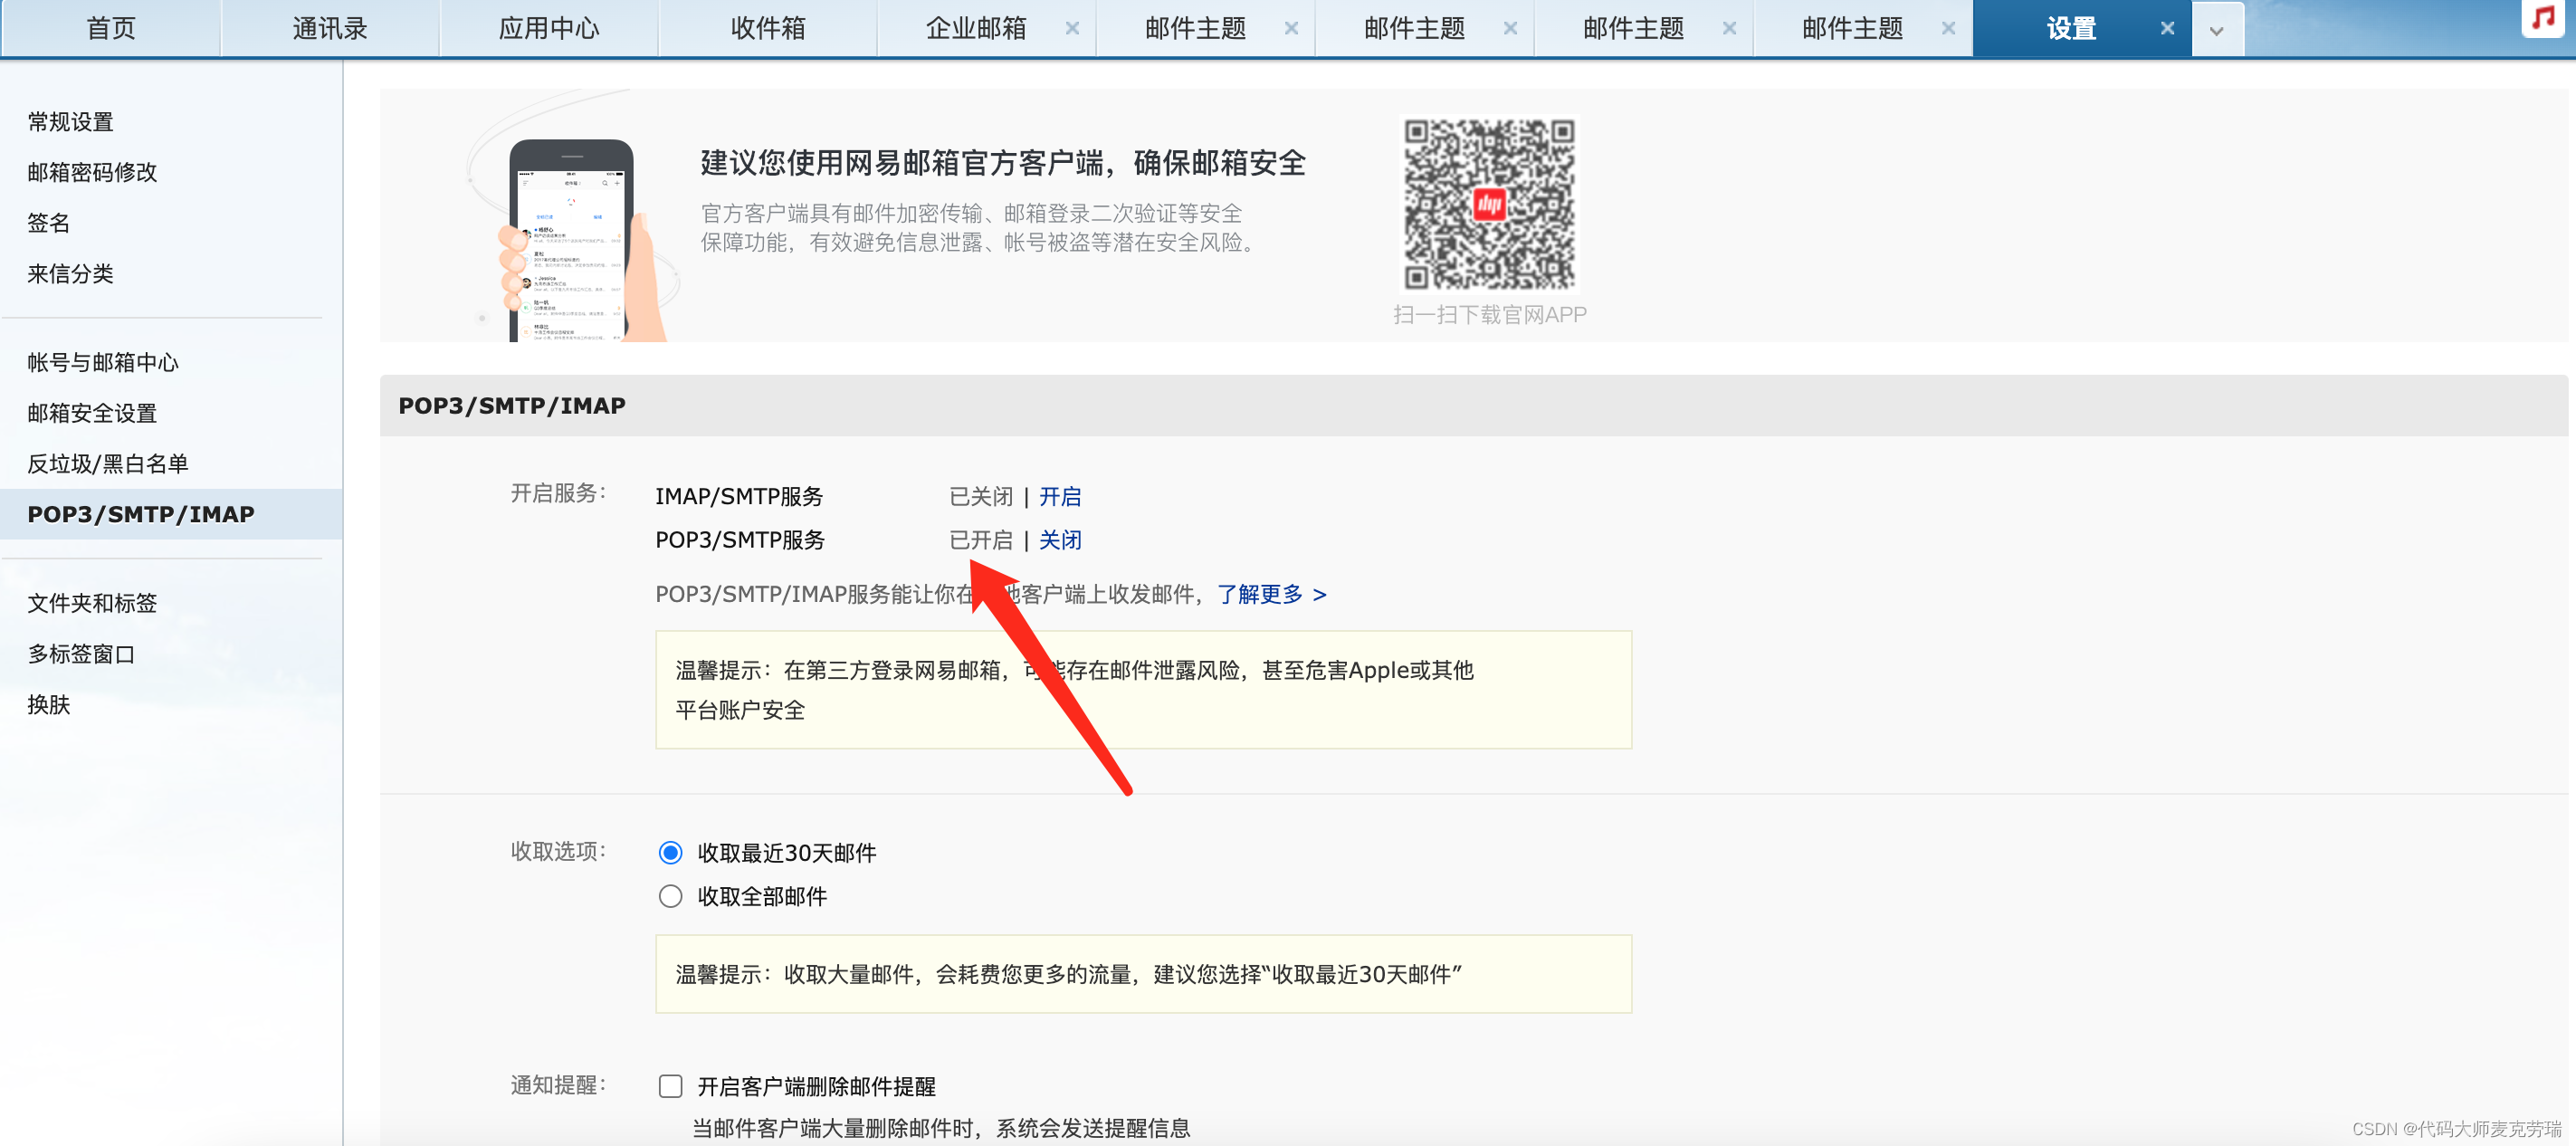This screenshot has width=2576, height=1146.
Task: Select 收取最近30天邮件 radio button
Action: [x=670, y=853]
